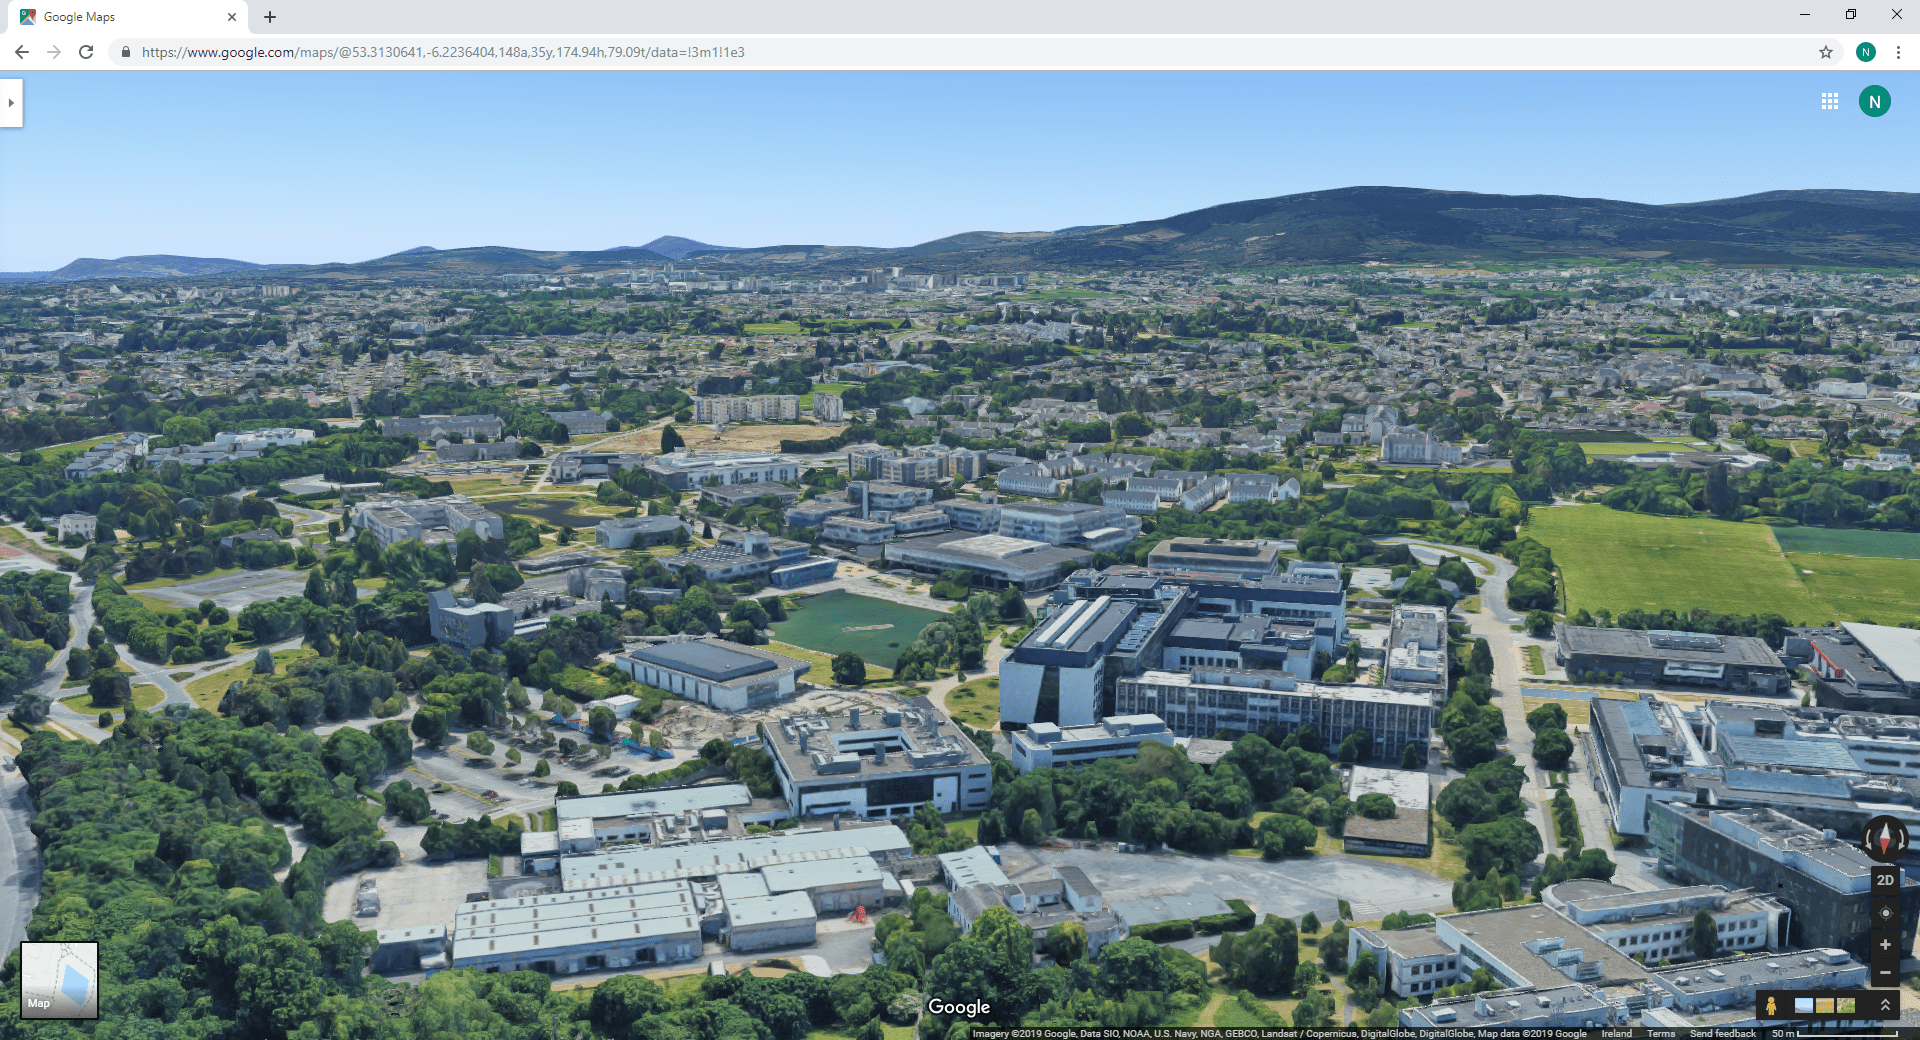Open the Terms link
The width and height of the screenshot is (1920, 1040).
coord(1661,1034)
